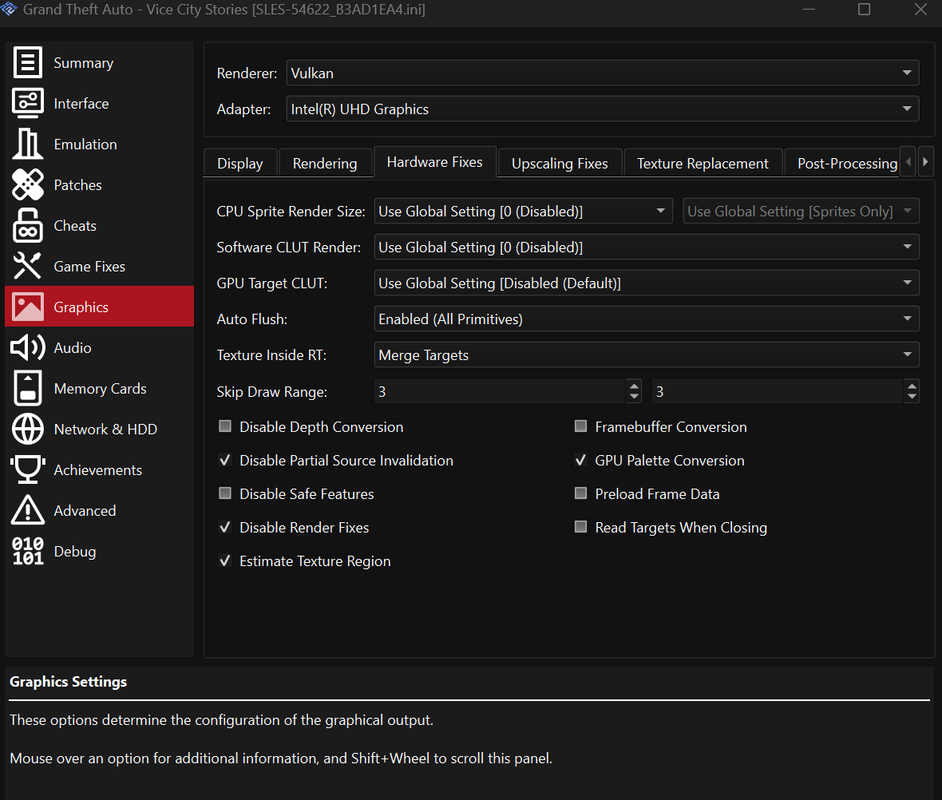Go to Summary settings page
942x800 pixels.
coord(99,62)
